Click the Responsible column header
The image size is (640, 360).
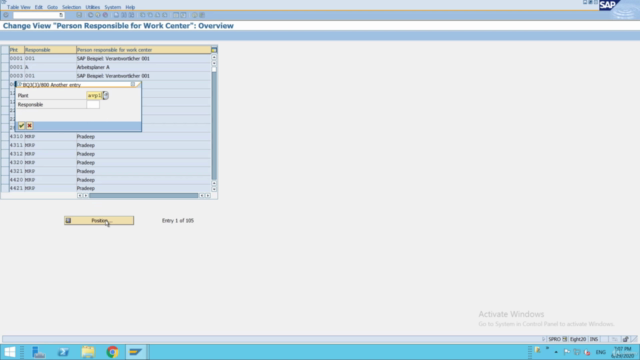point(50,50)
